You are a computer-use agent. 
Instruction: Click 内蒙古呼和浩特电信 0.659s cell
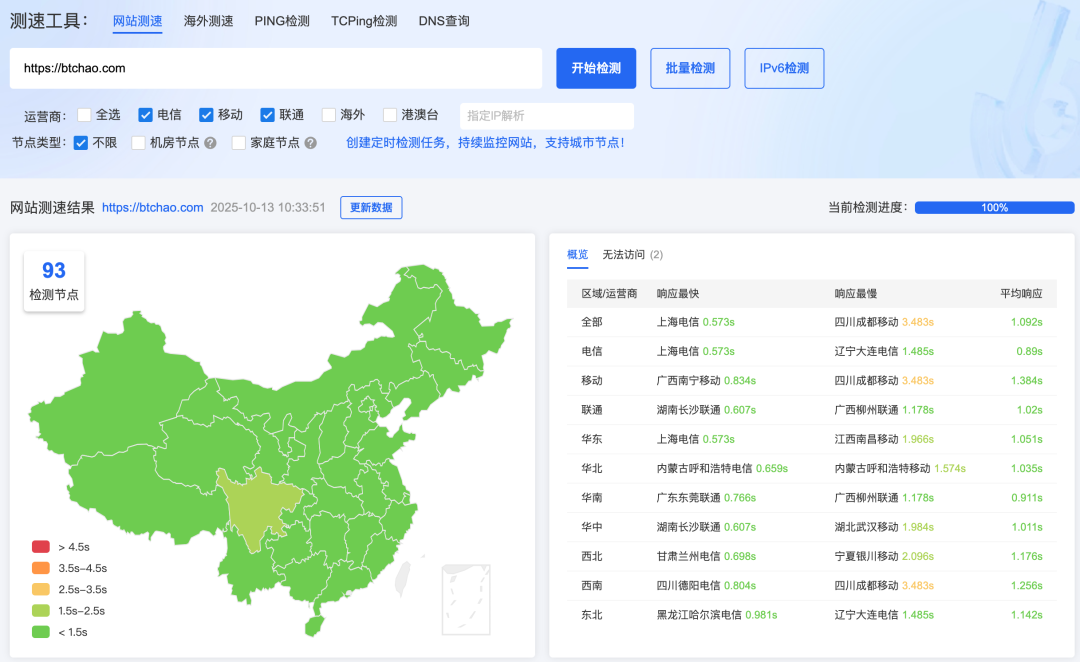click(722, 468)
